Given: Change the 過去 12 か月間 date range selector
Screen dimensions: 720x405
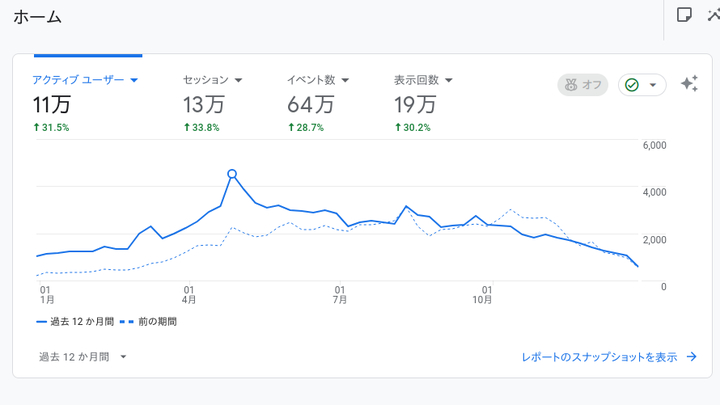Looking at the screenshot, I should (x=83, y=357).
